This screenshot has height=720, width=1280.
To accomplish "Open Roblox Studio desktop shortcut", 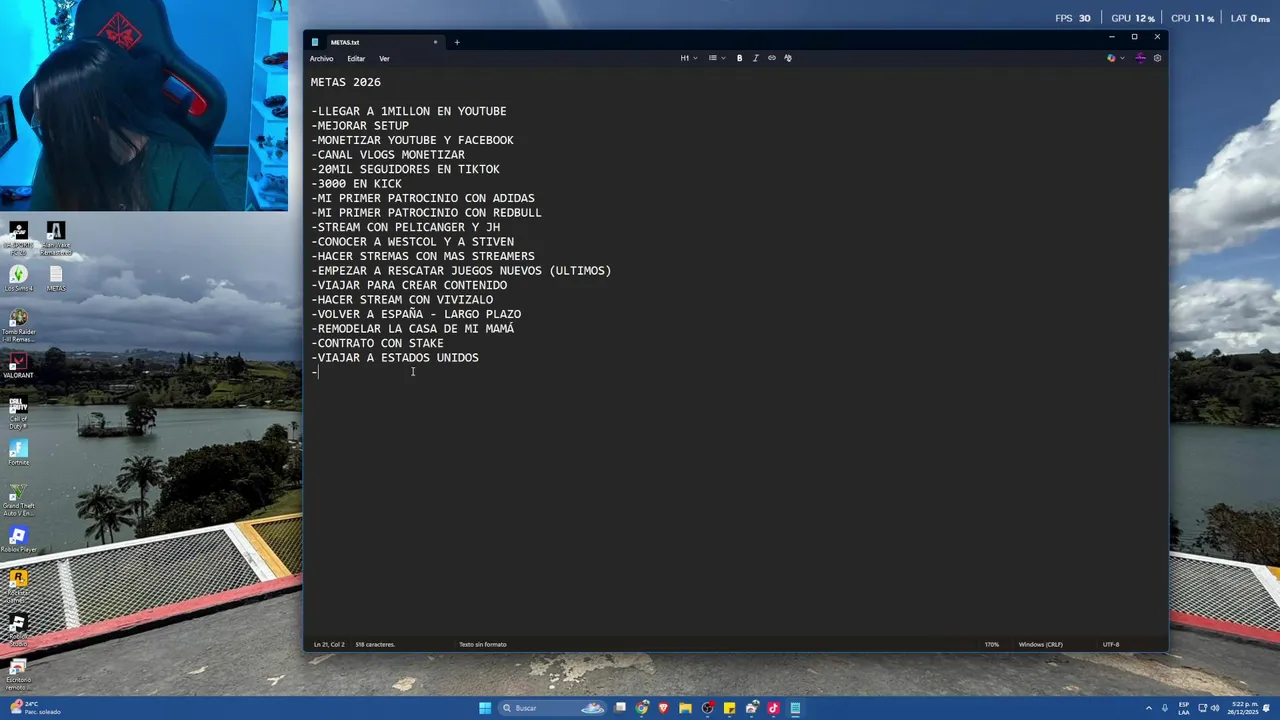I will pos(18,630).
